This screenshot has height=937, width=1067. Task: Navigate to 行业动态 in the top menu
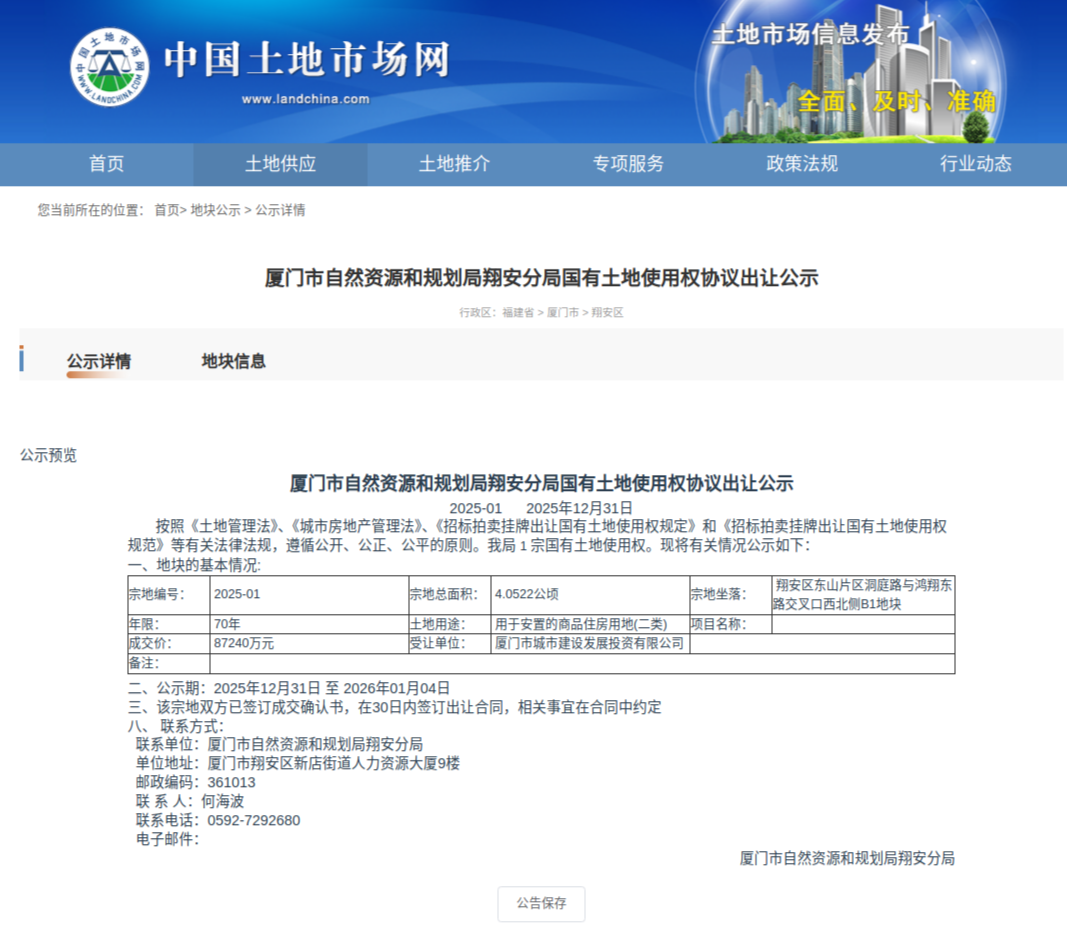coord(975,164)
